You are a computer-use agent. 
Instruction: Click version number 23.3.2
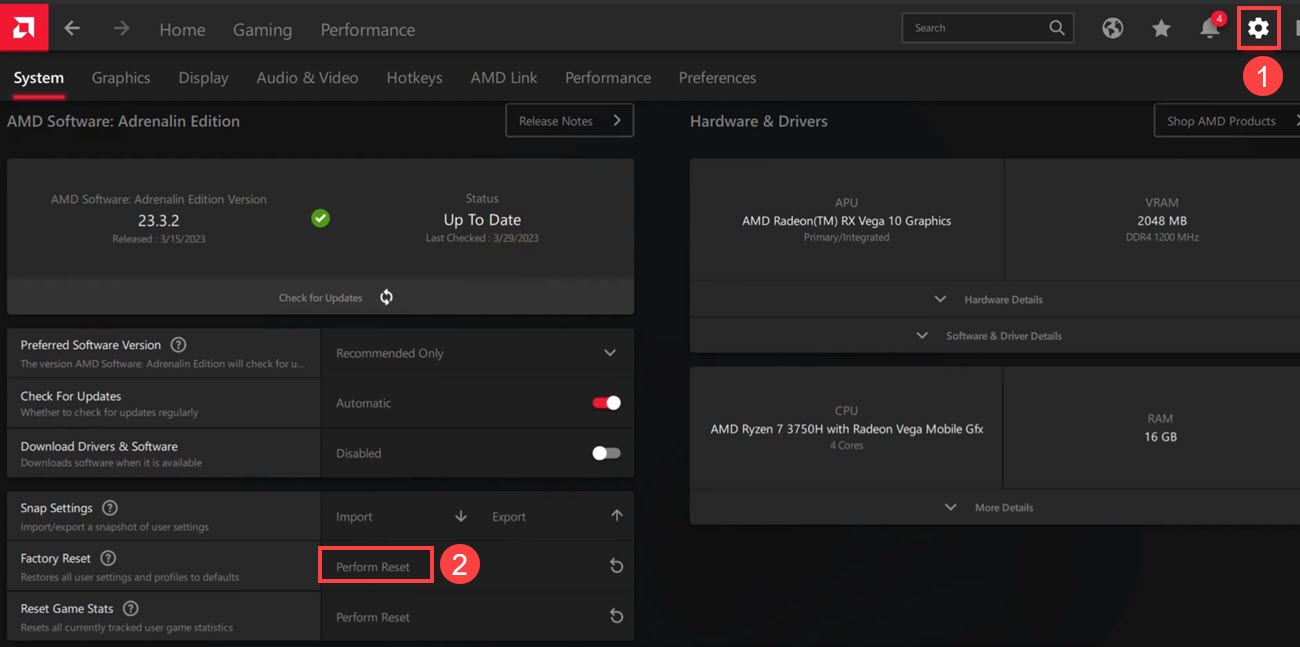pos(158,220)
